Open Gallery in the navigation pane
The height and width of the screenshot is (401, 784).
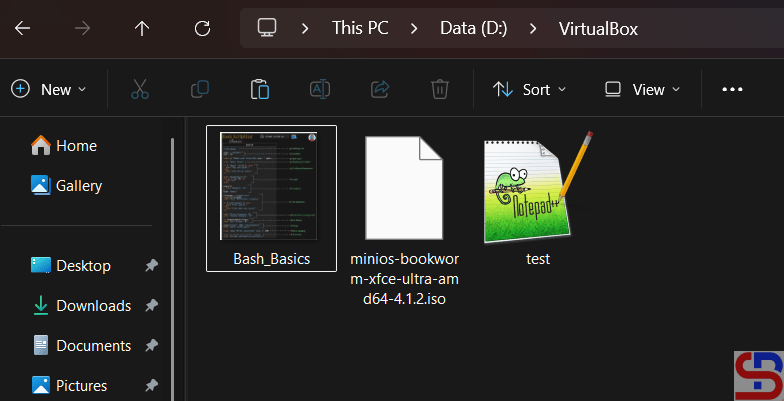78,185
